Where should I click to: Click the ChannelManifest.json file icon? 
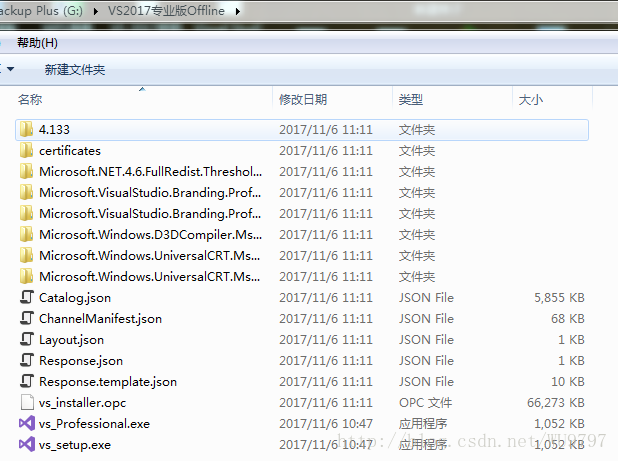click(27, 318)
